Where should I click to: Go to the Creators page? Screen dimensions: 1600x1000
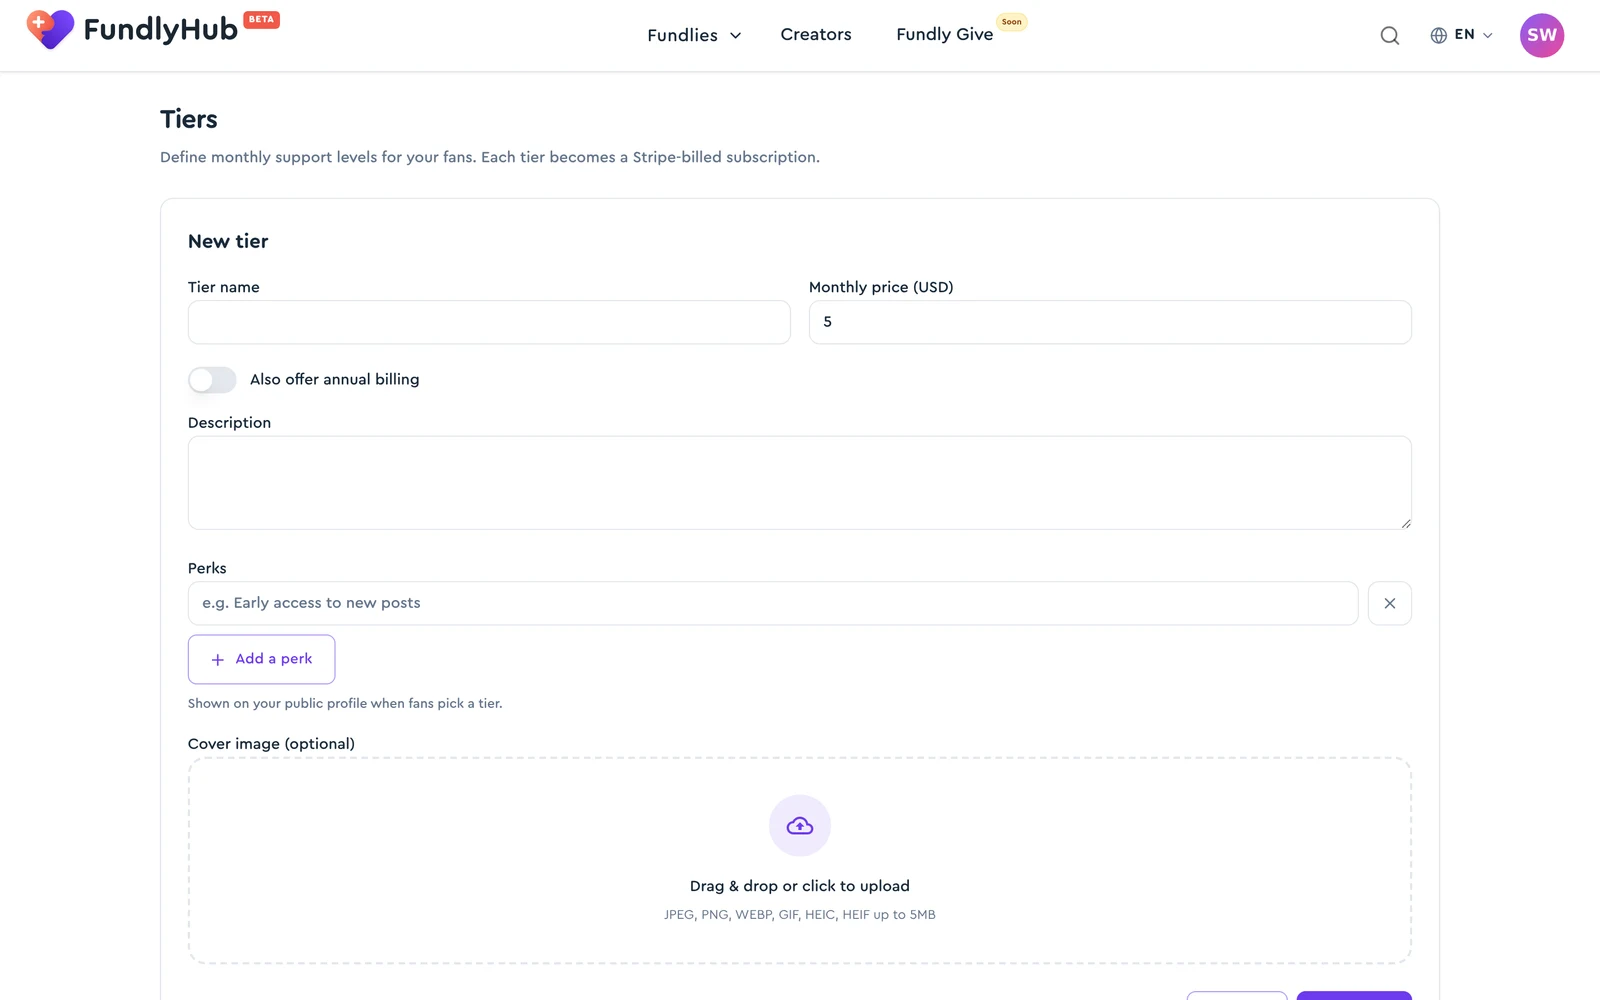[x=816, y=35]
